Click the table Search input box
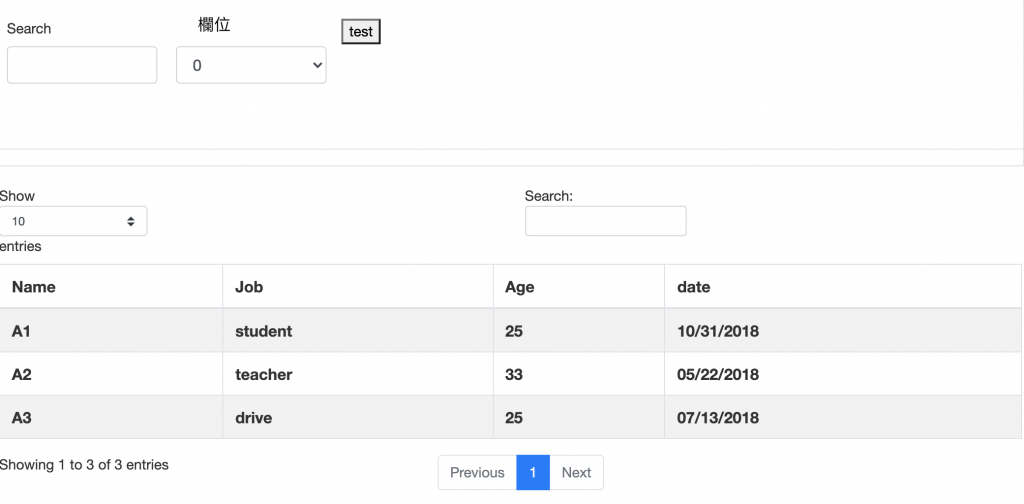Image resolution: width=1024 pixels, height=504 pixels. [605, 221]
